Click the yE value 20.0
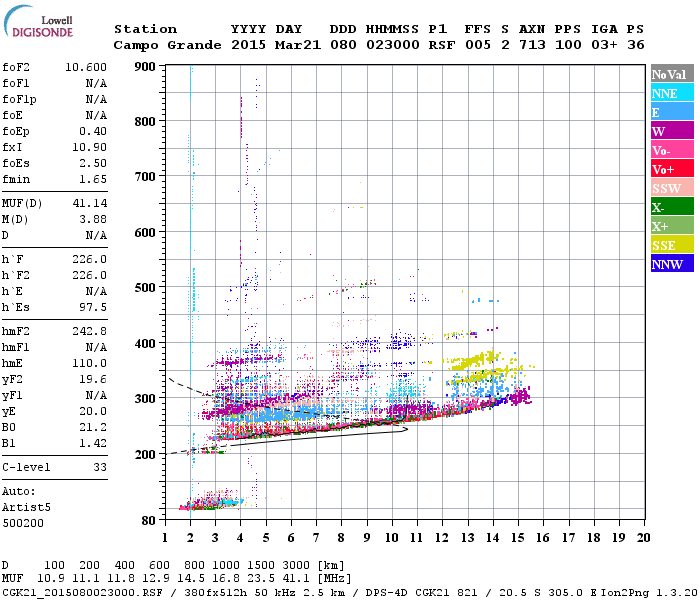 pyautogui.click(x=93, y=412)
